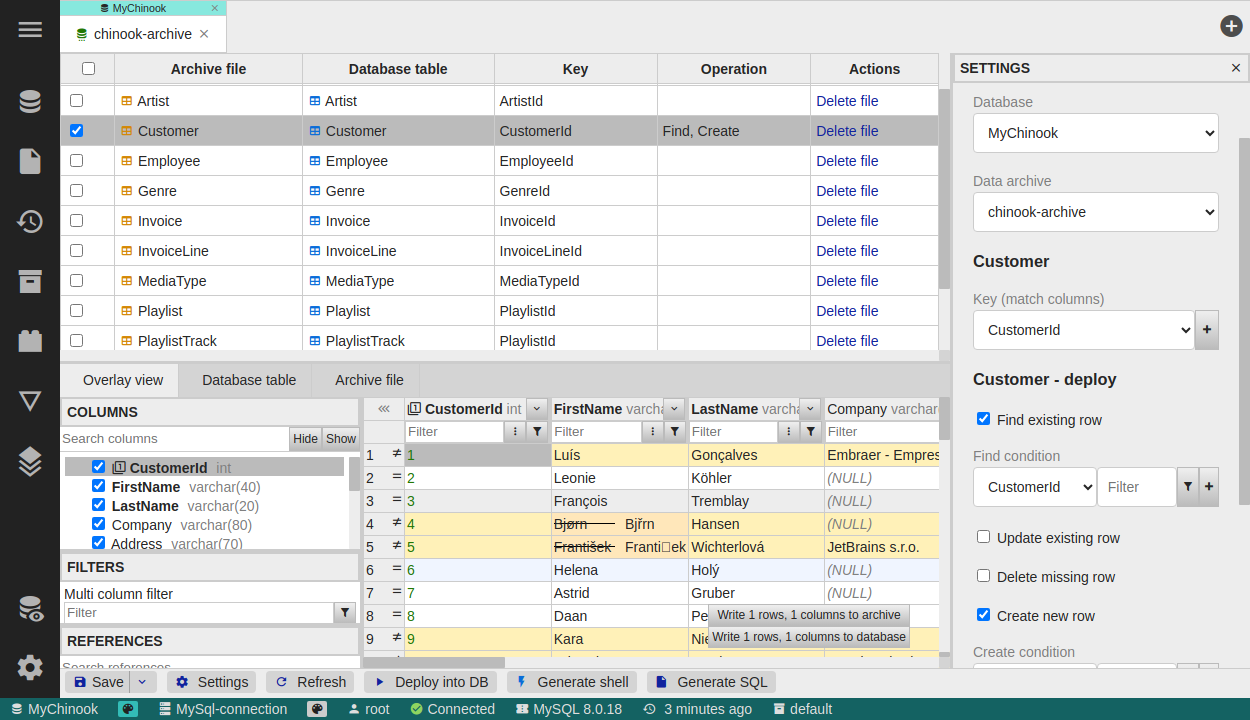Open the query history sidebar panel

click(30, 221)
